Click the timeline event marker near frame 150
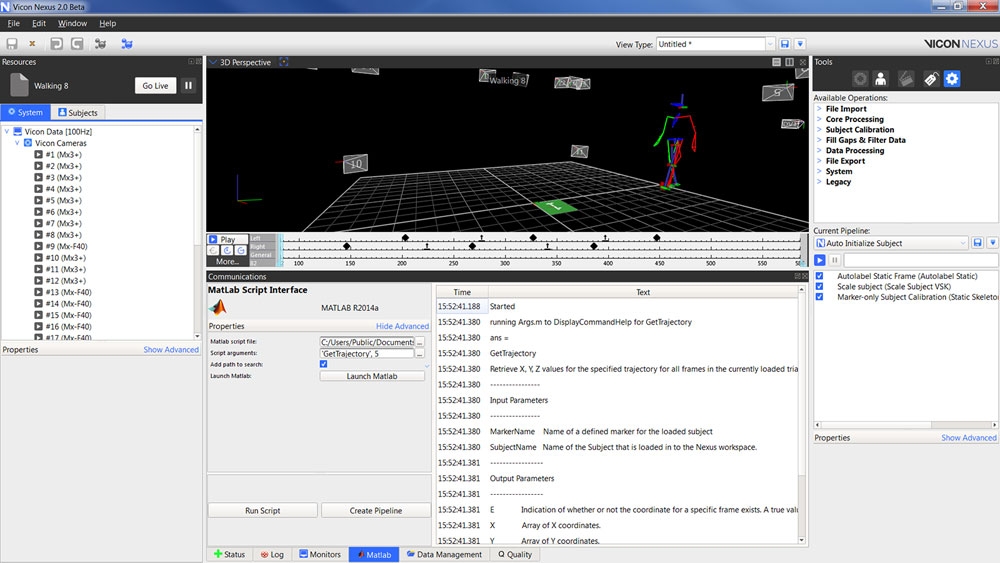The width and height of the screenshot is (1000, 563). 347,245
